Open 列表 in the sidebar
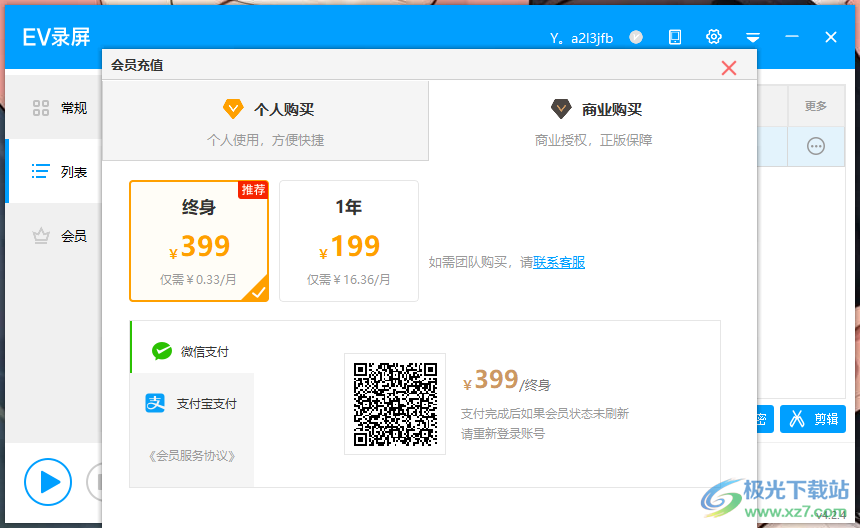Screen dimensions: 860x528 click(x=54, y=172)
